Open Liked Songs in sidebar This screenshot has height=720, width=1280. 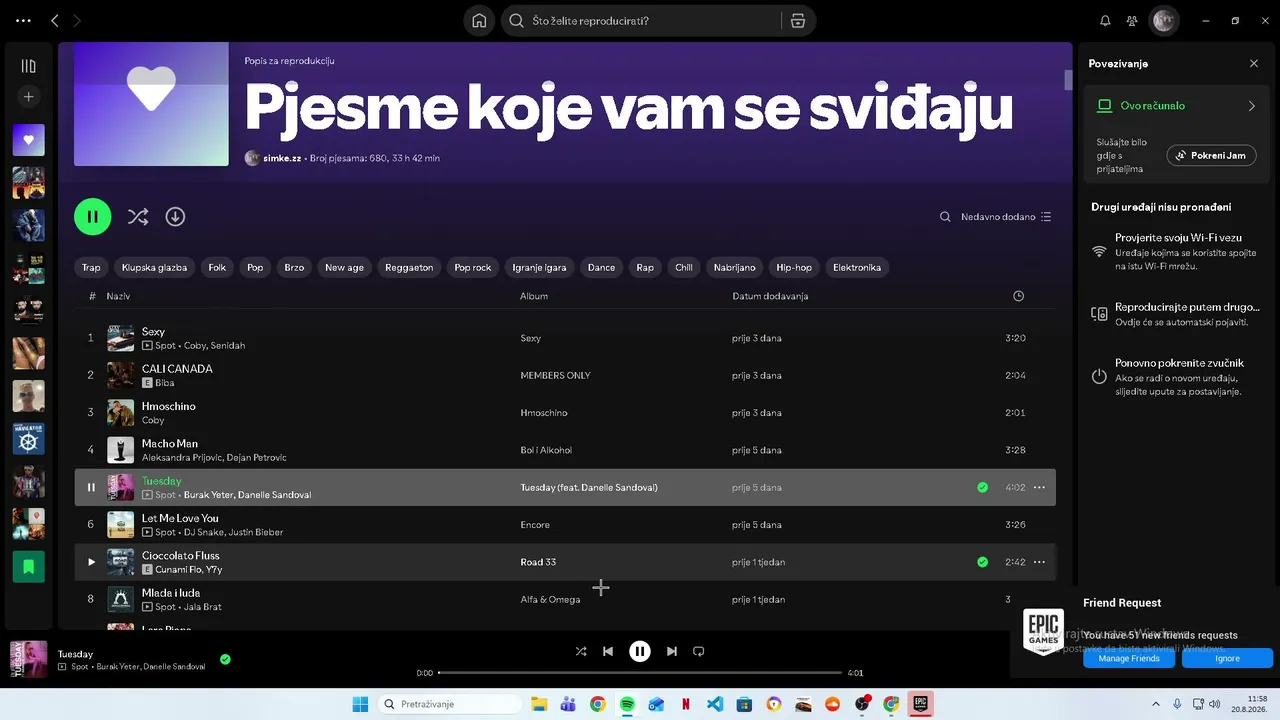coord(29,140)
